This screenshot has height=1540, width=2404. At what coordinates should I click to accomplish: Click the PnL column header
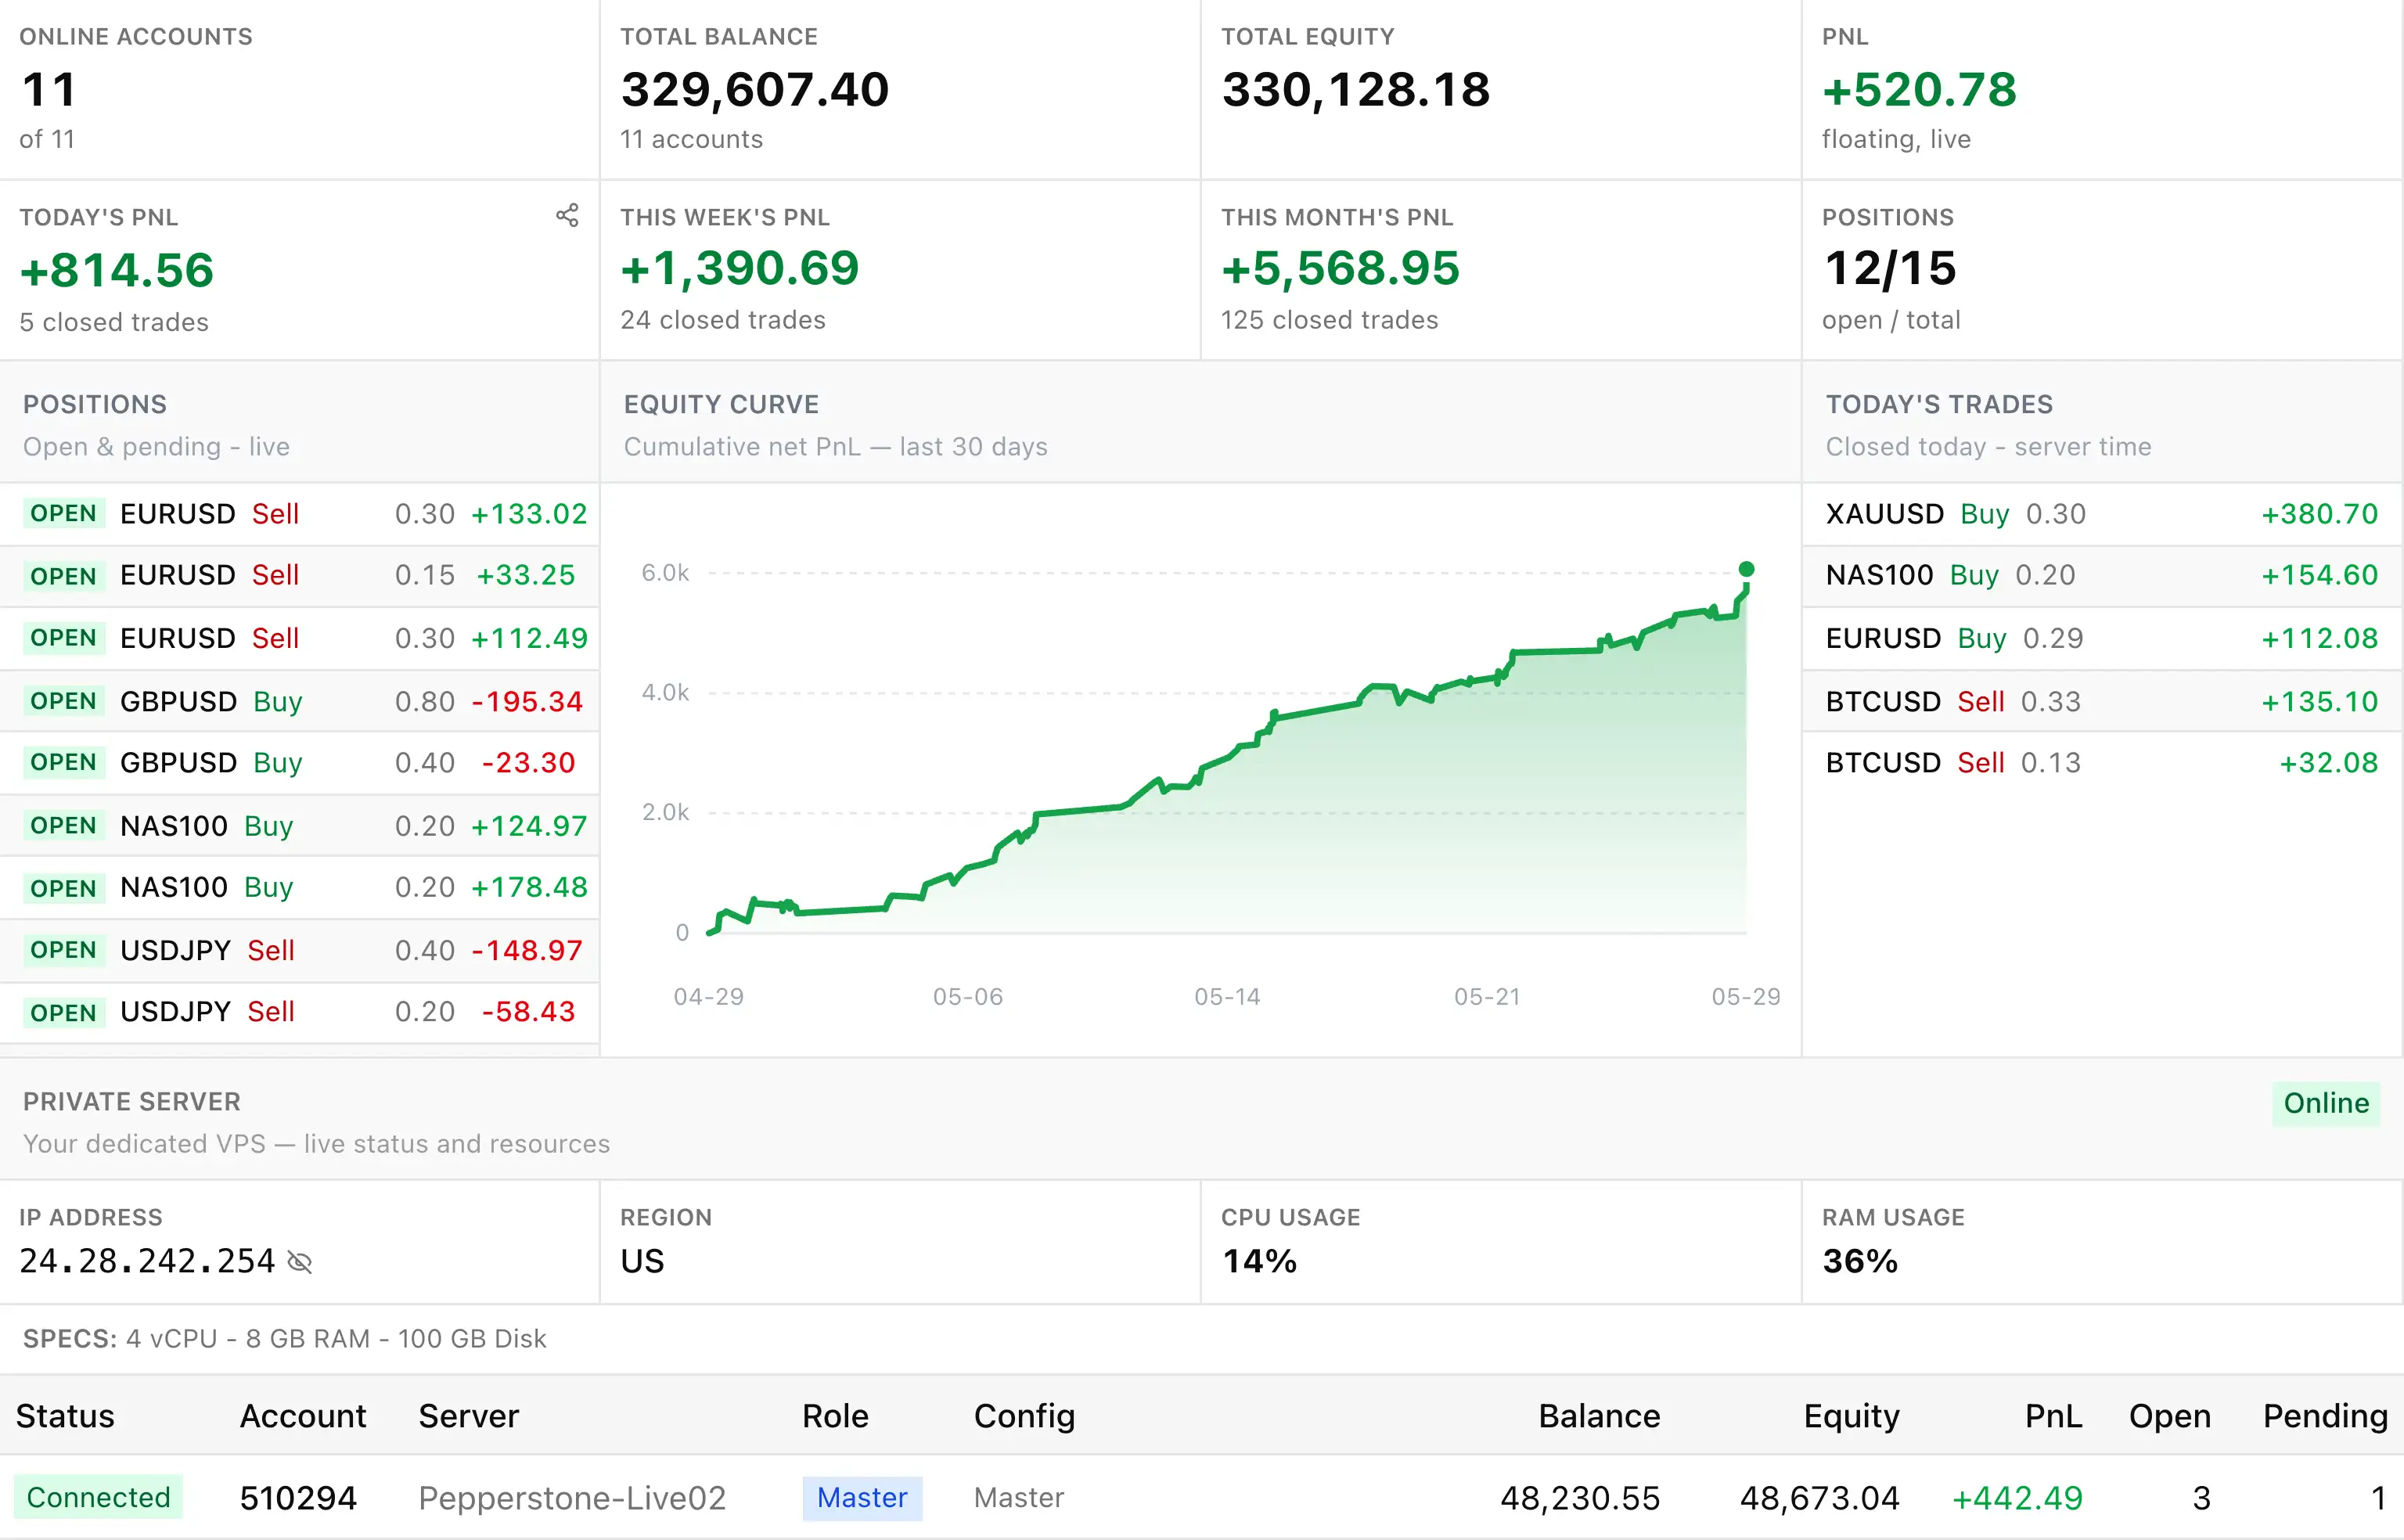tap(2053, 1416)
